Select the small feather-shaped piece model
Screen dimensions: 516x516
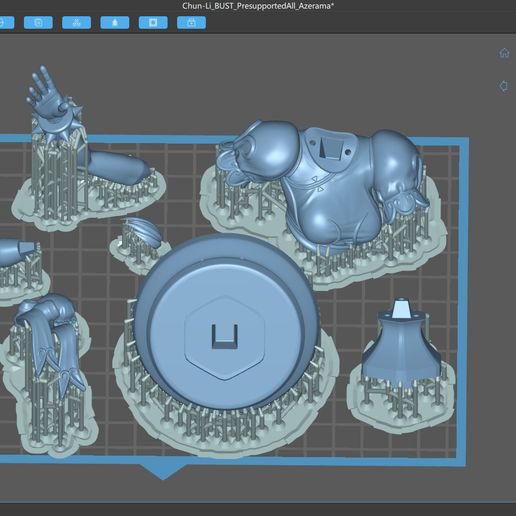pyautogui.click(x=143, y=232)
